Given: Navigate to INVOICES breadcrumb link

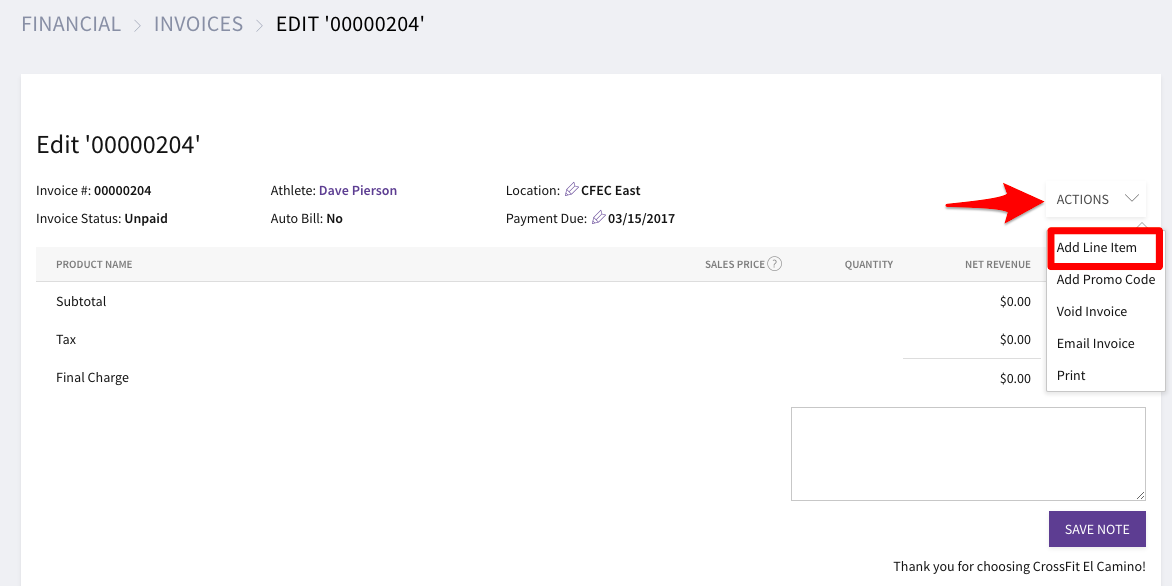Looking at the screenshot, I should click(198, 24).
